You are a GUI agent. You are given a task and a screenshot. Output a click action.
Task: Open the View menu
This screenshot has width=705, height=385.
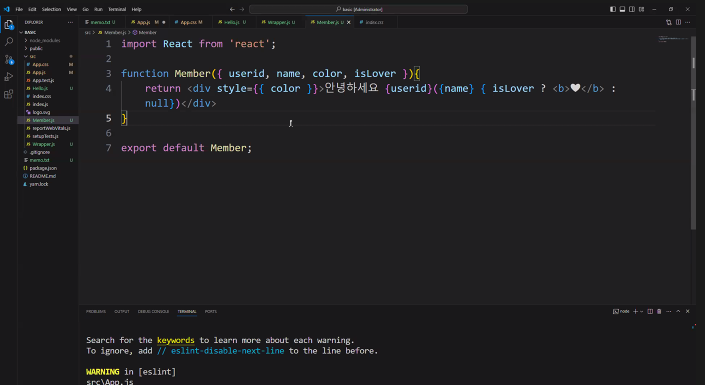(71, 9)
